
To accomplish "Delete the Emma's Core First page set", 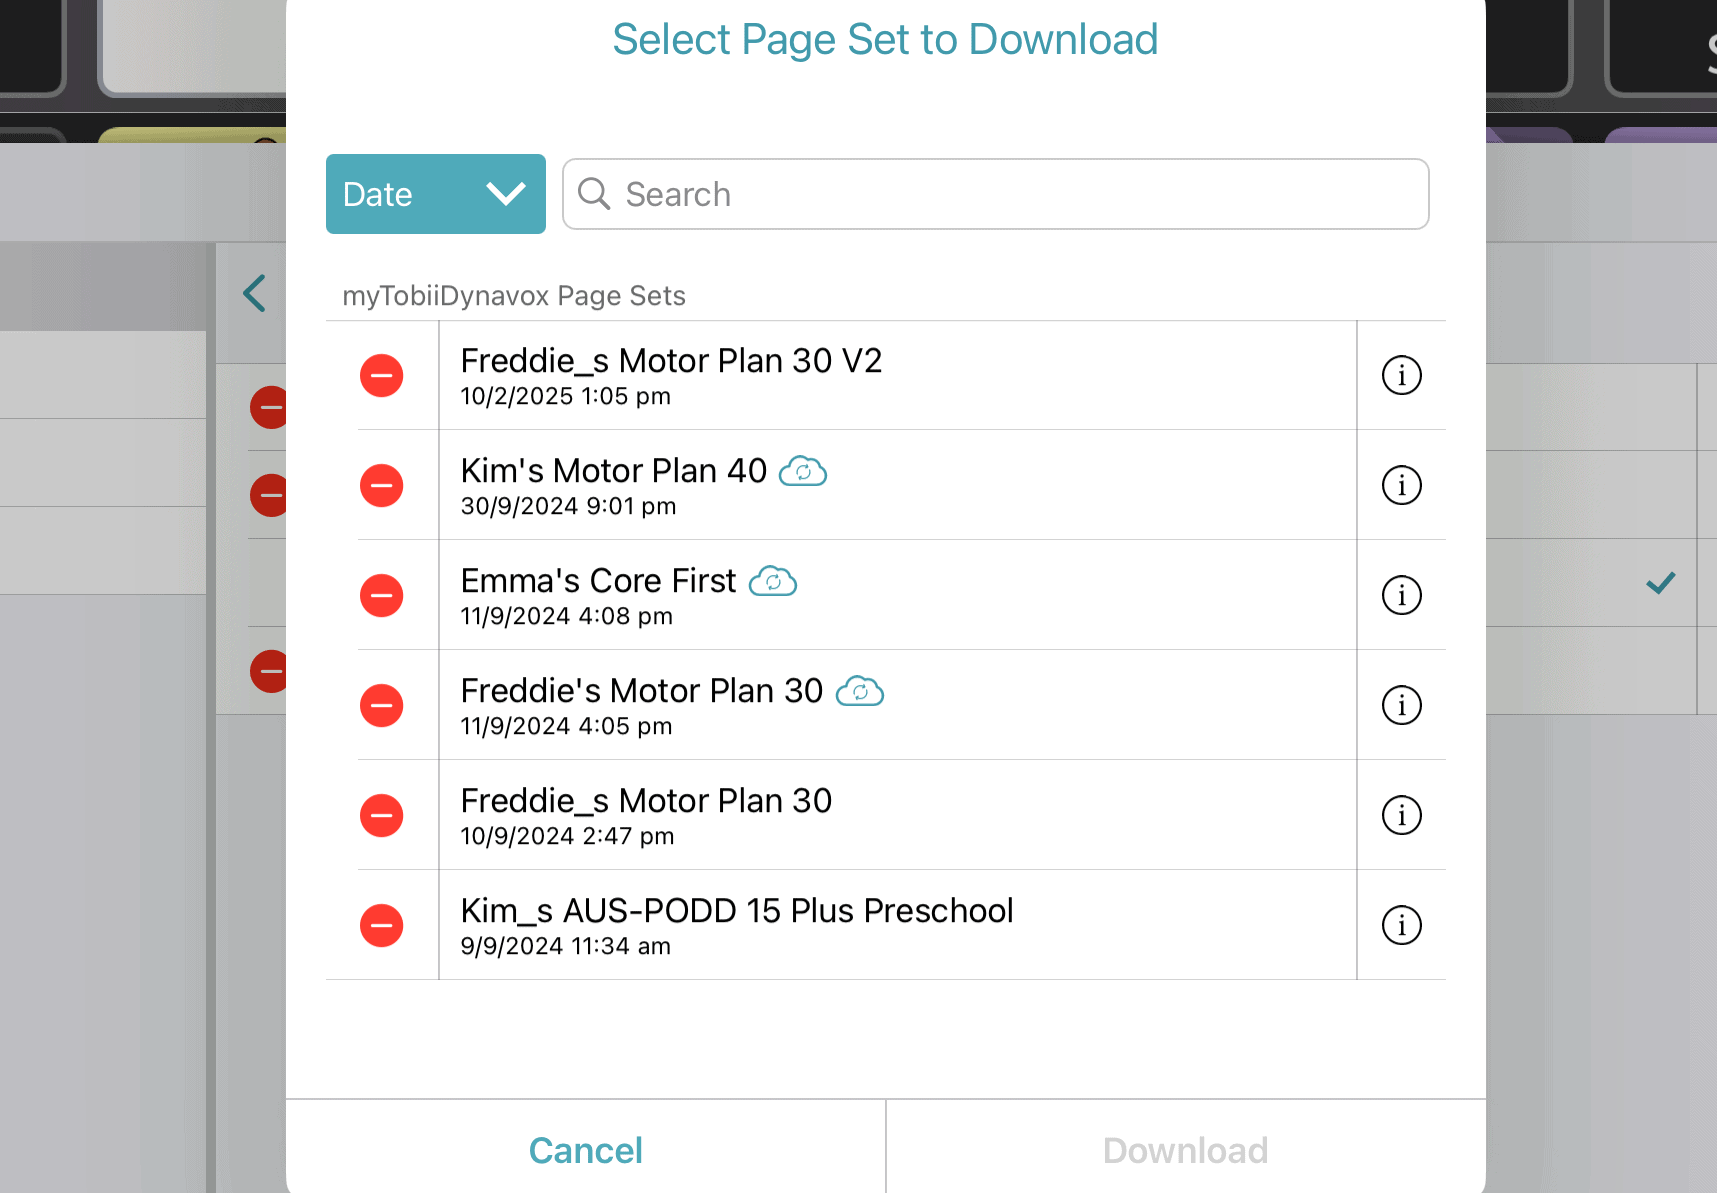I will 381,595.
